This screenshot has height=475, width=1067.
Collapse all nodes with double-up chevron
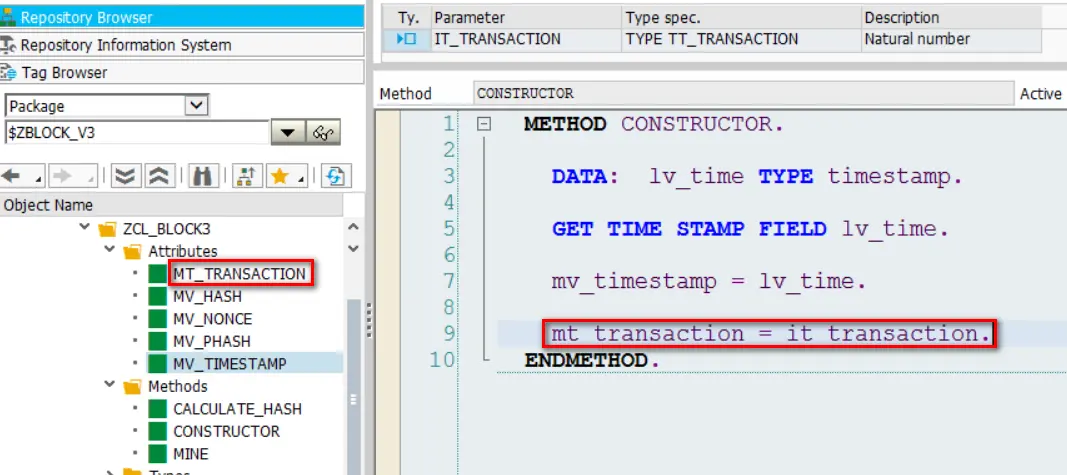159,176
